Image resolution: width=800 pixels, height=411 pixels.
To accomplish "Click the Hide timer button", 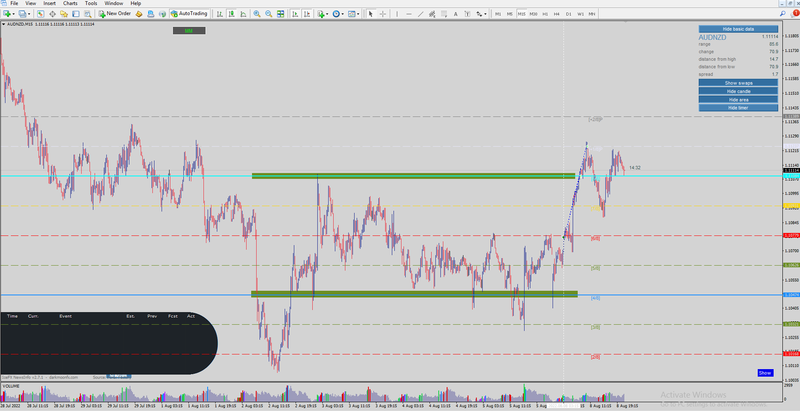I will point(738,108).
